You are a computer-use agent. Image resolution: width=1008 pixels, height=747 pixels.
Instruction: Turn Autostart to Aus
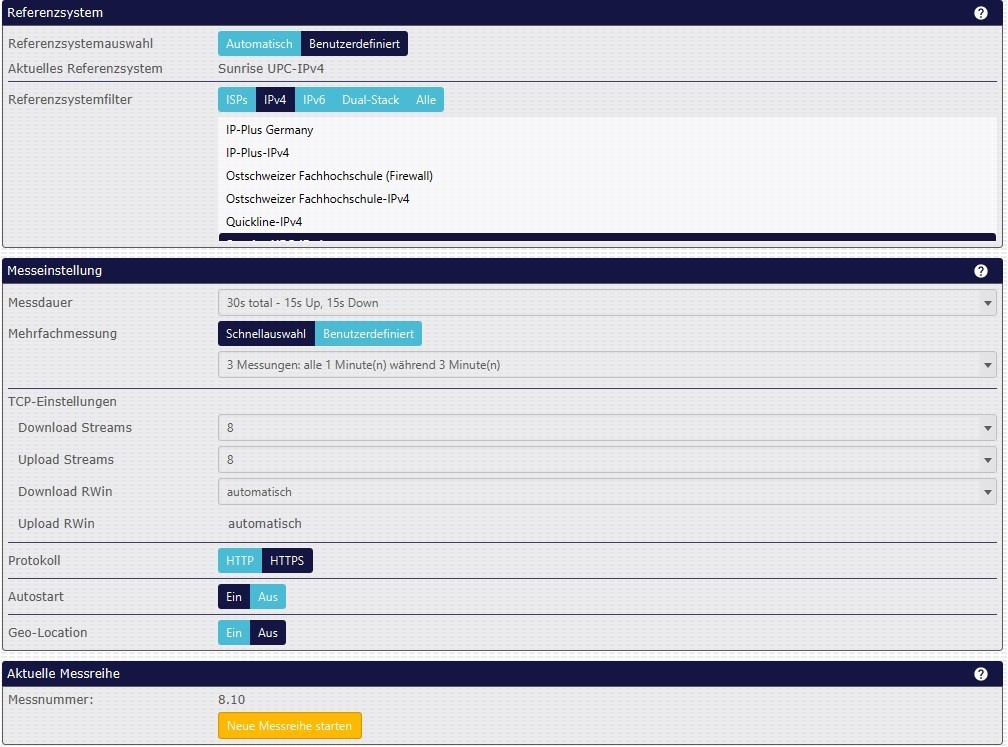[x=267, y=597]
